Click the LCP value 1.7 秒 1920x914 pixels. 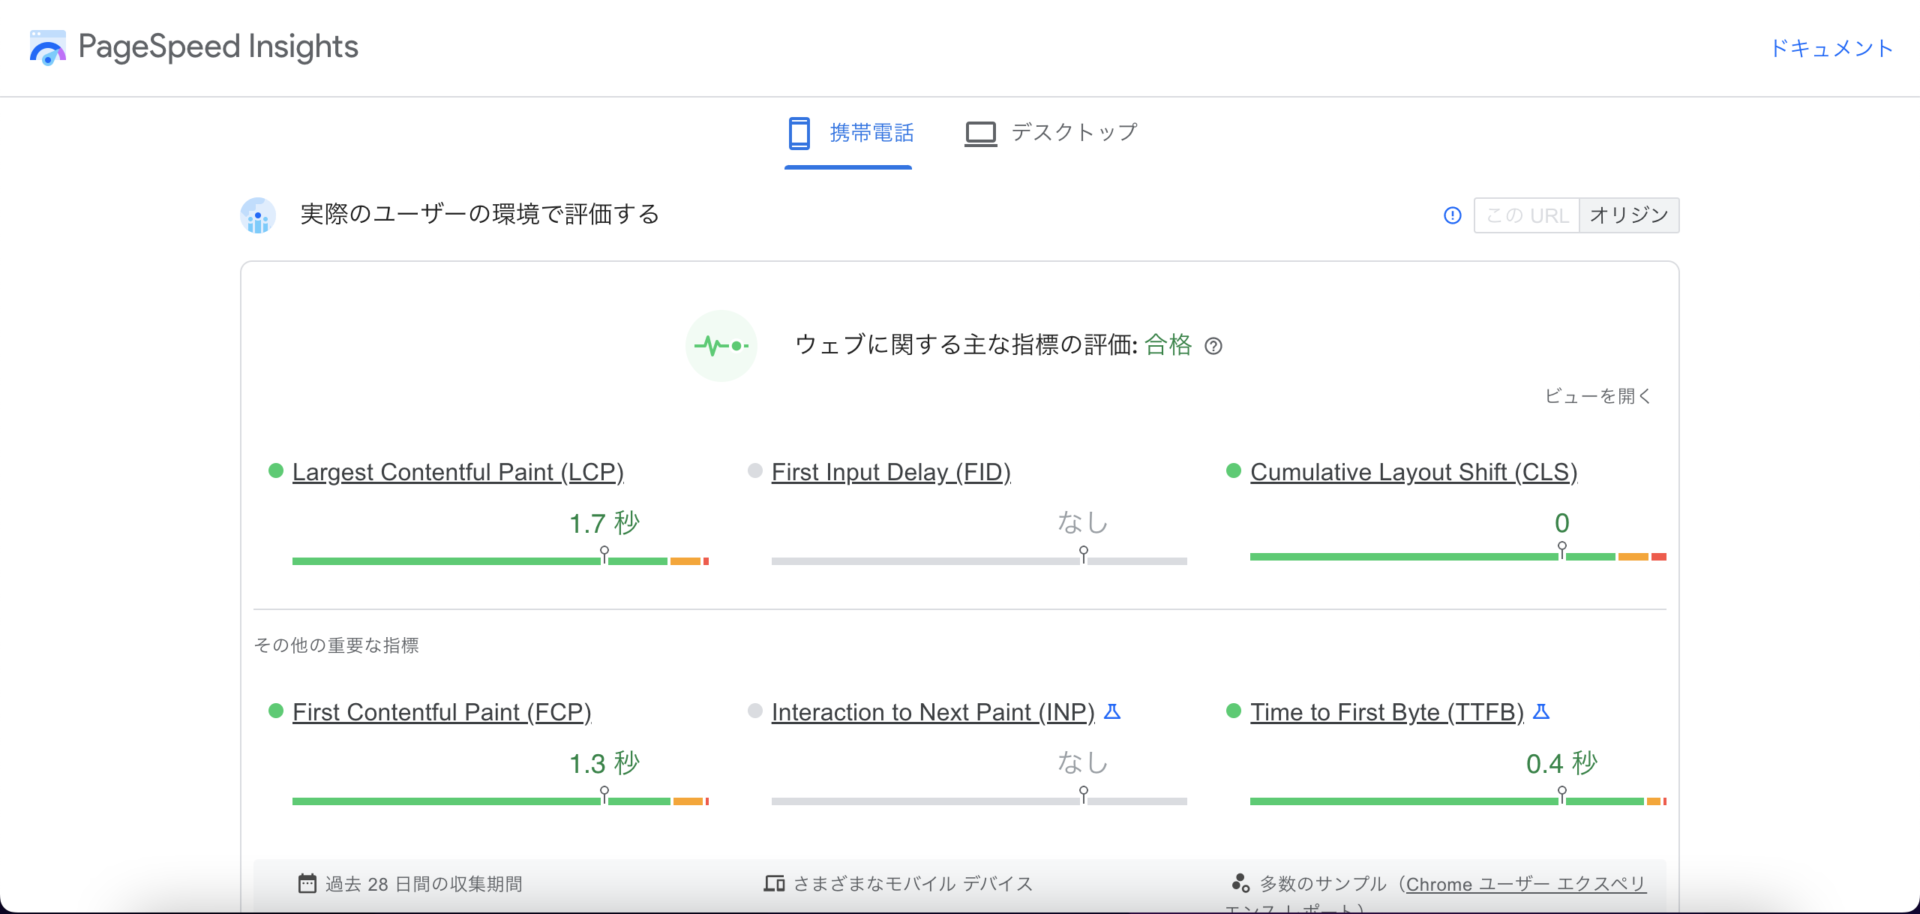[x=604, y=523]
